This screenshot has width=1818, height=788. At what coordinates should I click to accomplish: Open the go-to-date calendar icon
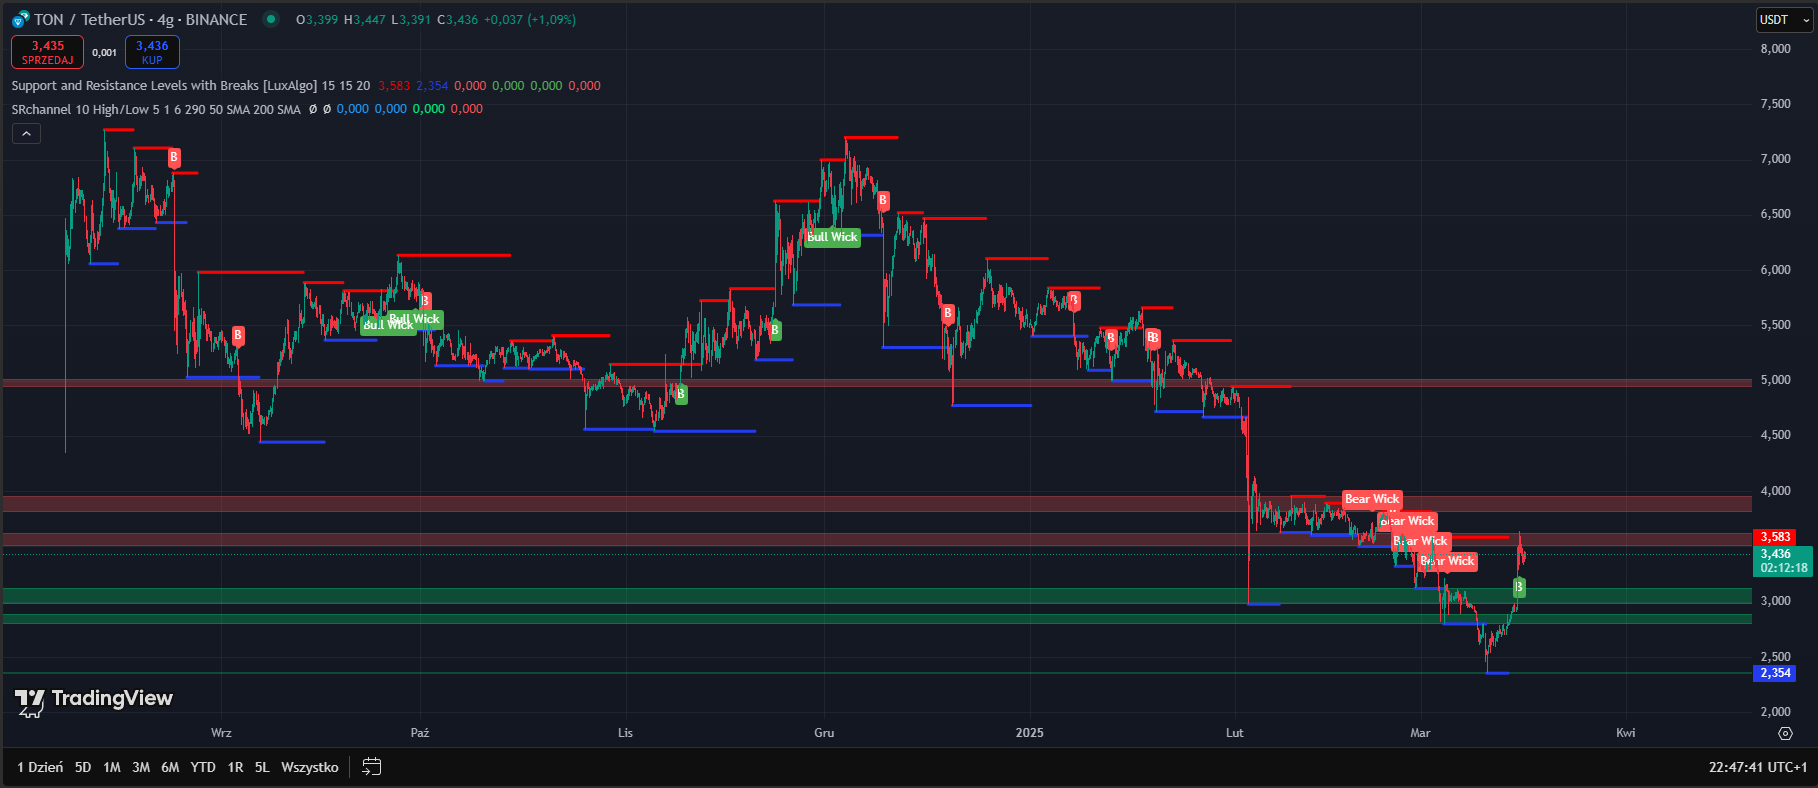371,767
